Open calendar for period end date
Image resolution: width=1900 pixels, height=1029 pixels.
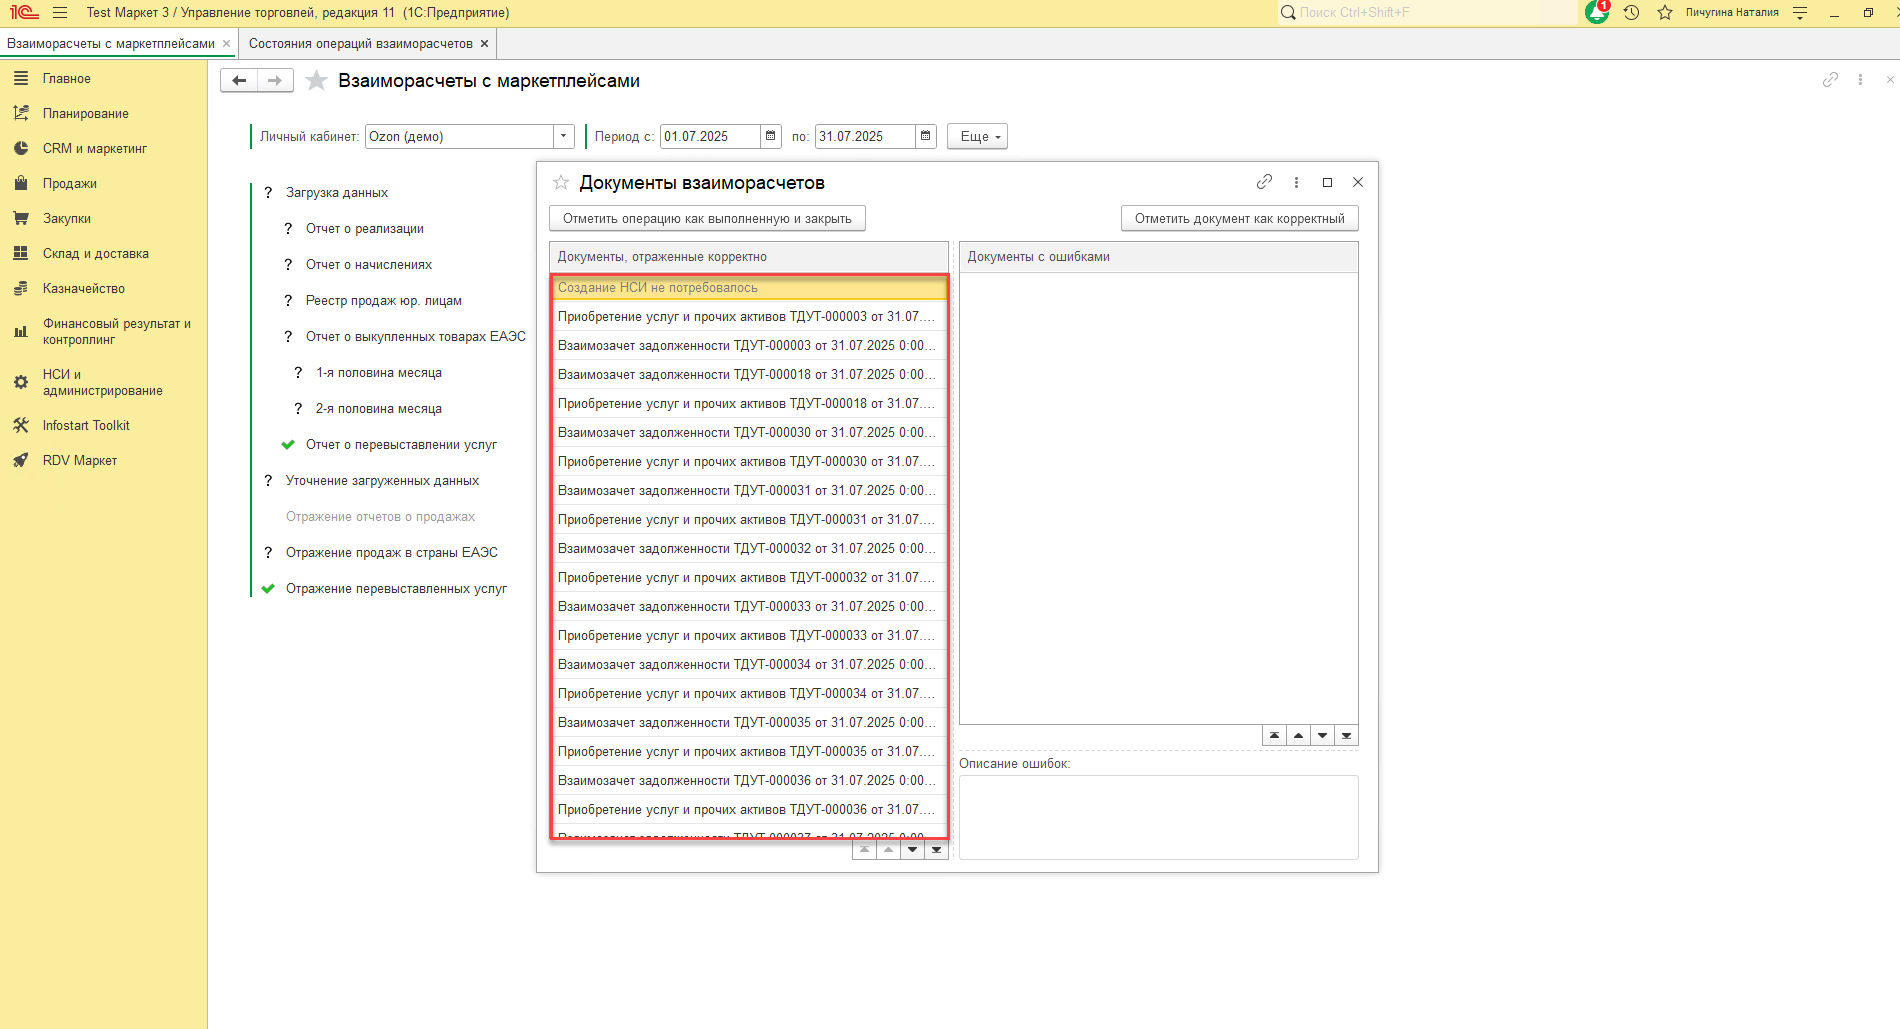tap(925, 136)
